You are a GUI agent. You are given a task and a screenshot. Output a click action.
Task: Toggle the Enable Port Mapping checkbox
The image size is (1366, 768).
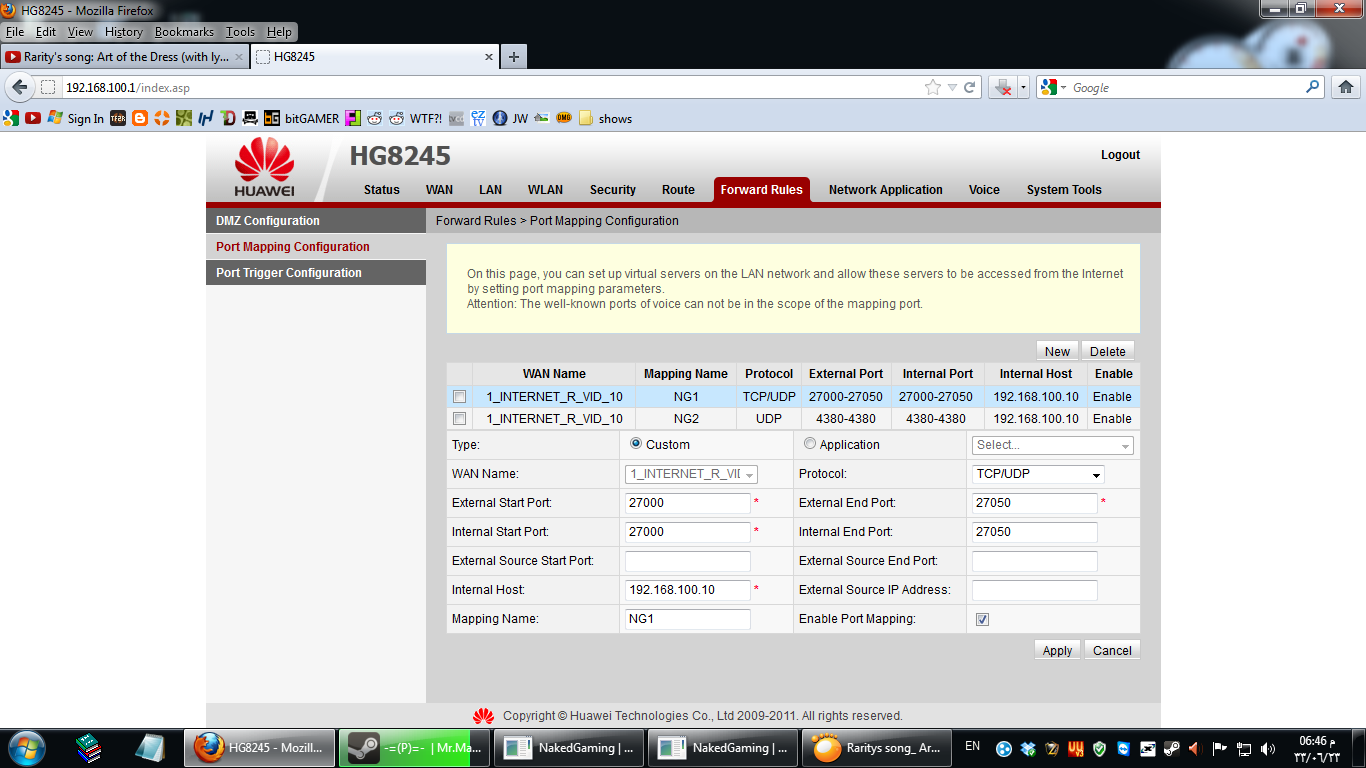tap(982, 619)
